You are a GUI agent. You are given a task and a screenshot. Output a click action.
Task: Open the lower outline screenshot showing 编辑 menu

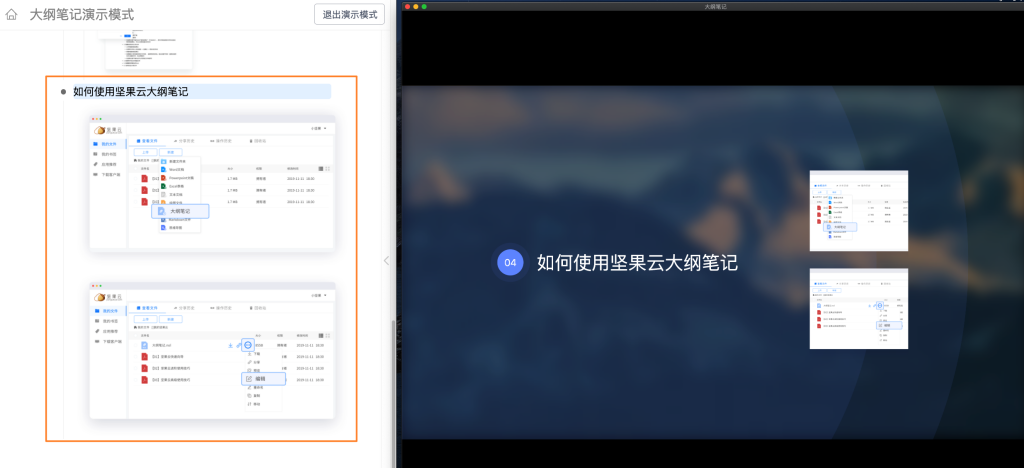pos(212,351)
